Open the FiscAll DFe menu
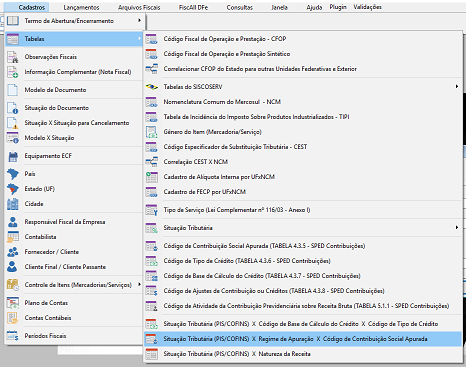 193,7
